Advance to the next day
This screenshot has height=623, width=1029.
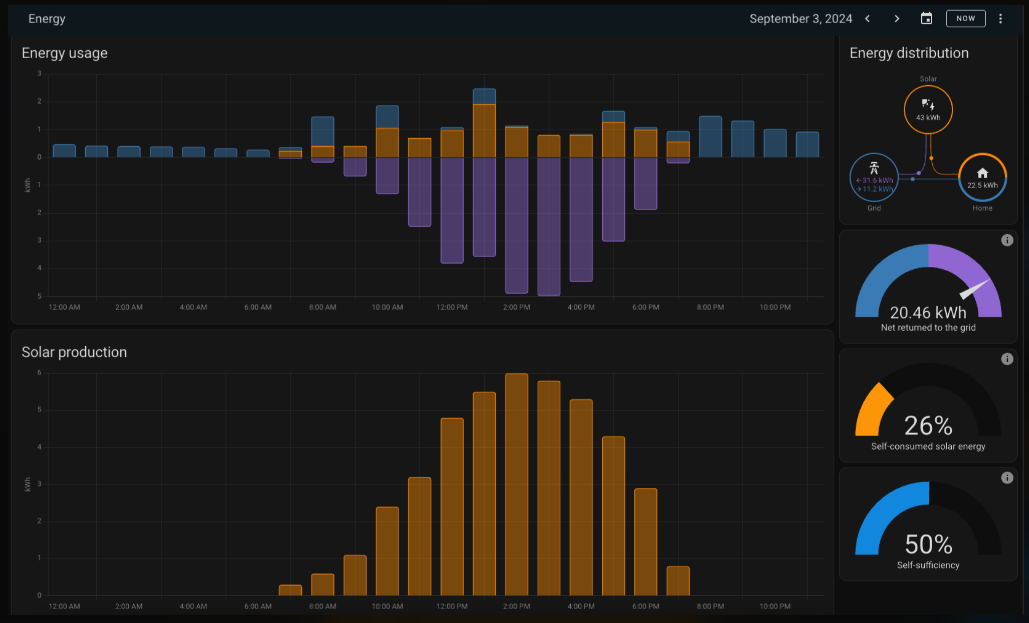click(x=896, y=19)
